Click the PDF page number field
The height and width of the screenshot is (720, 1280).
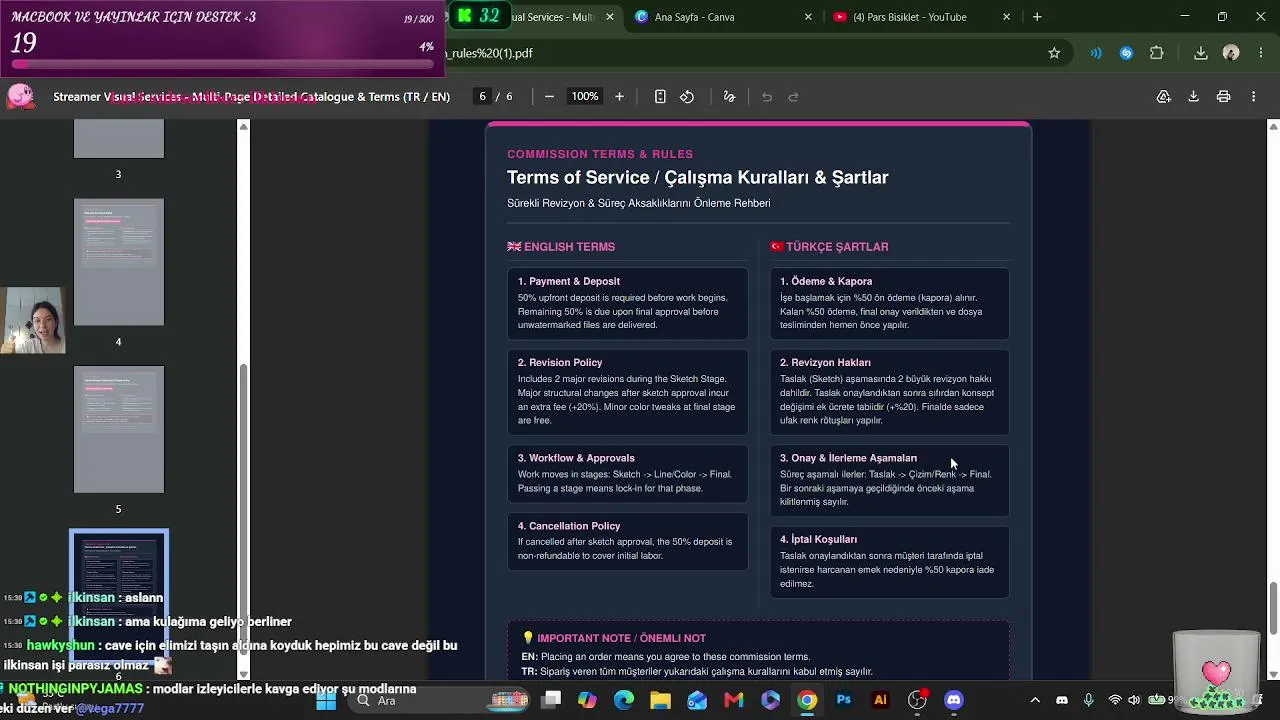click(483, 97)
